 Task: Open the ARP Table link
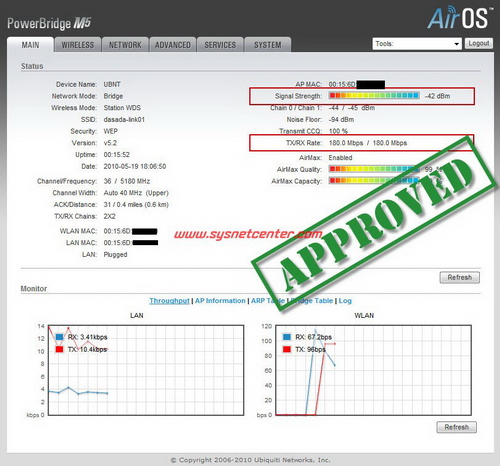click(x=268, y=301)
